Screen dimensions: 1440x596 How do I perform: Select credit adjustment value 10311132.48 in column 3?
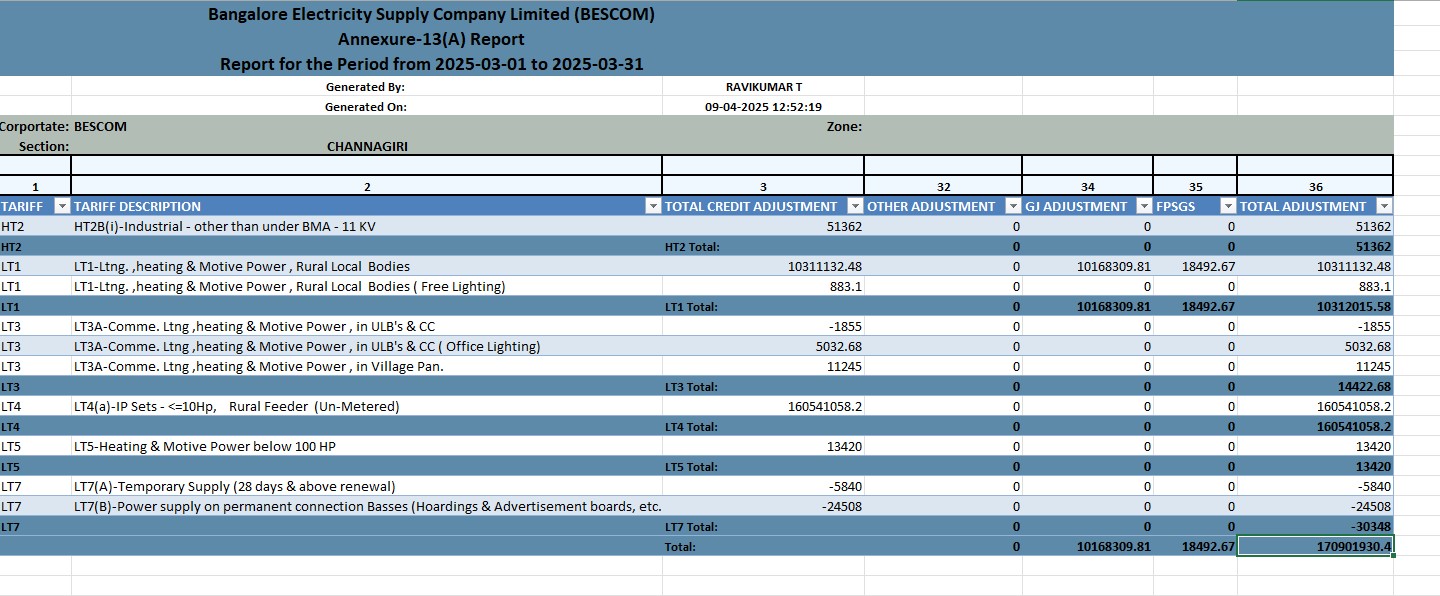tap(763, 266)
